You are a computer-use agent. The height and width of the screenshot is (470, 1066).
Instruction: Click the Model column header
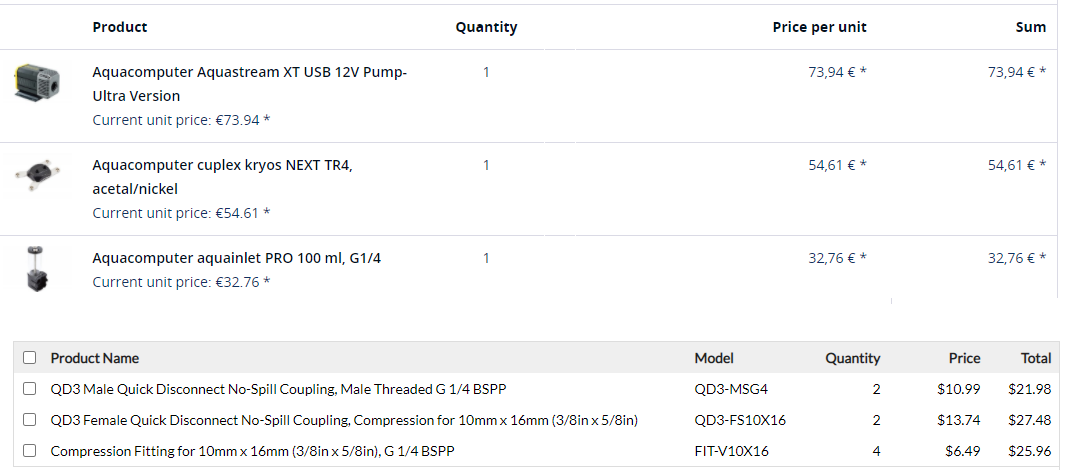click(x=714, y=358)
